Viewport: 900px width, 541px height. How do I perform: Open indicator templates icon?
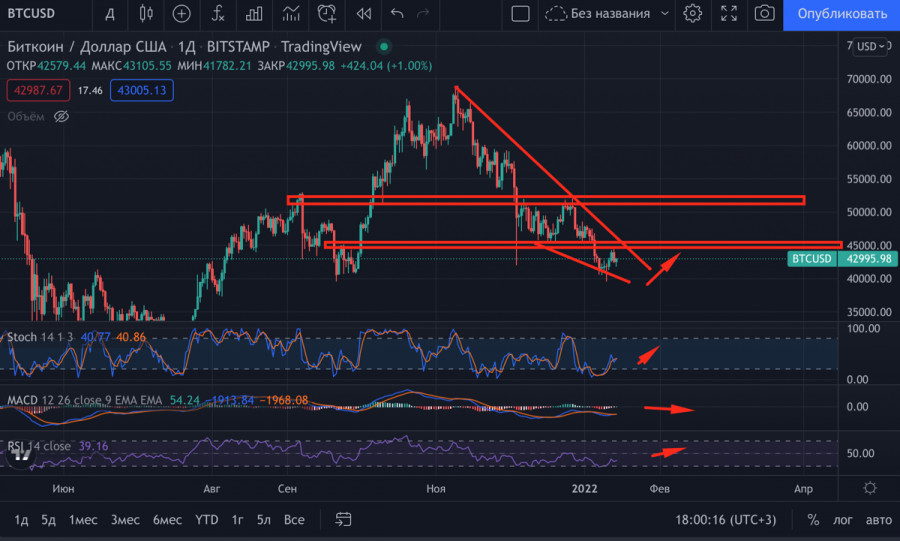point(291,13)
